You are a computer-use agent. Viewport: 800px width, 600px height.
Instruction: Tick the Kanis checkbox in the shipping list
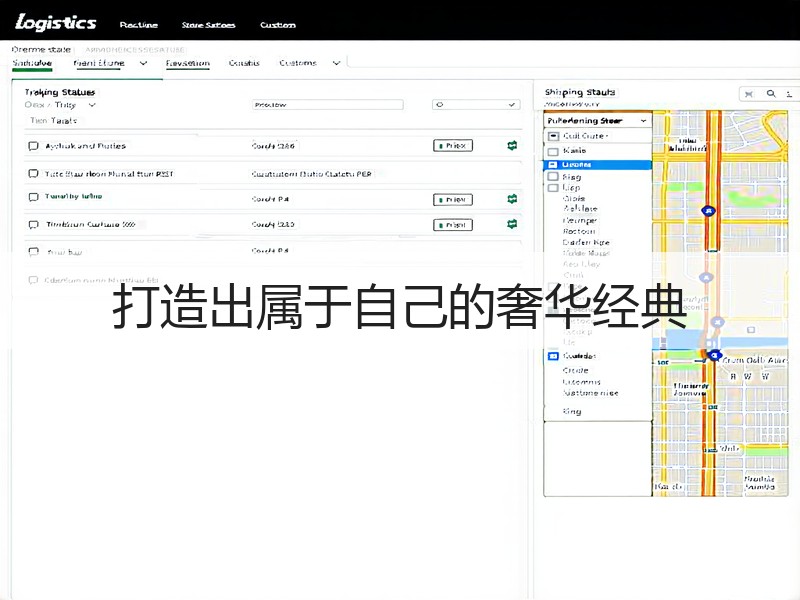[x=553, y=152]
